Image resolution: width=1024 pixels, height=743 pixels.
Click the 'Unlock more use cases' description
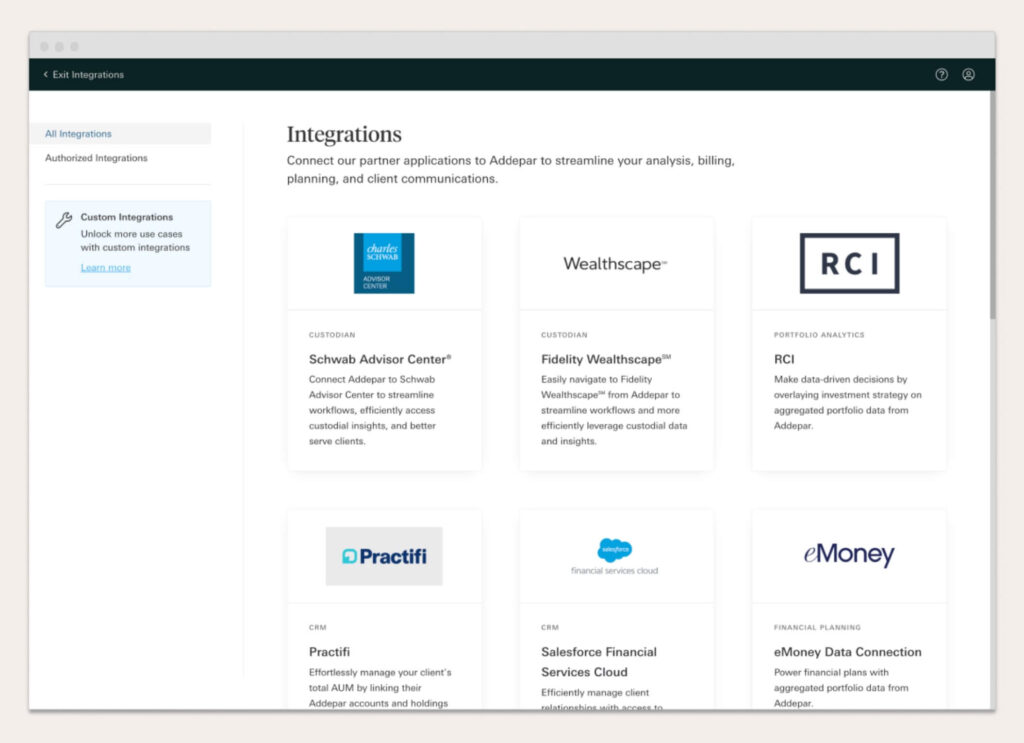point(135,240)
